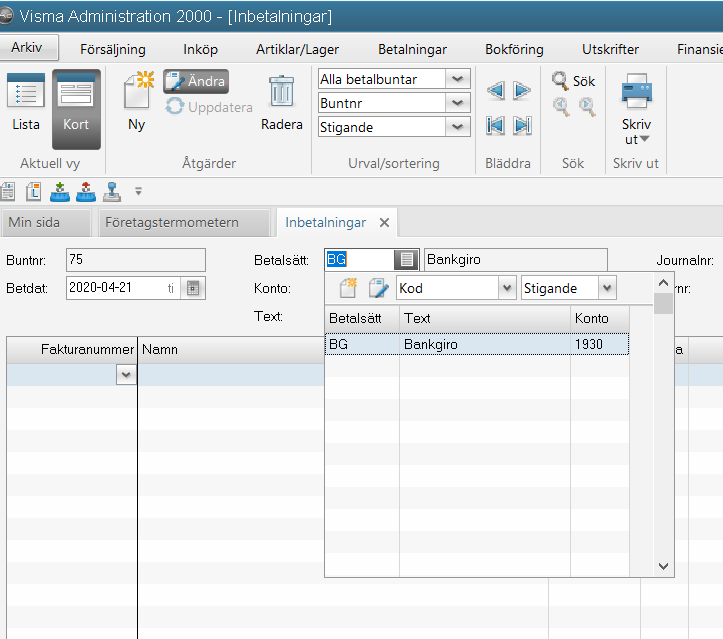The width and height of the screenshot is (723, 639).
Task: Expand the Buntnr sorting dropdown
Action: (x=458, y=103)
